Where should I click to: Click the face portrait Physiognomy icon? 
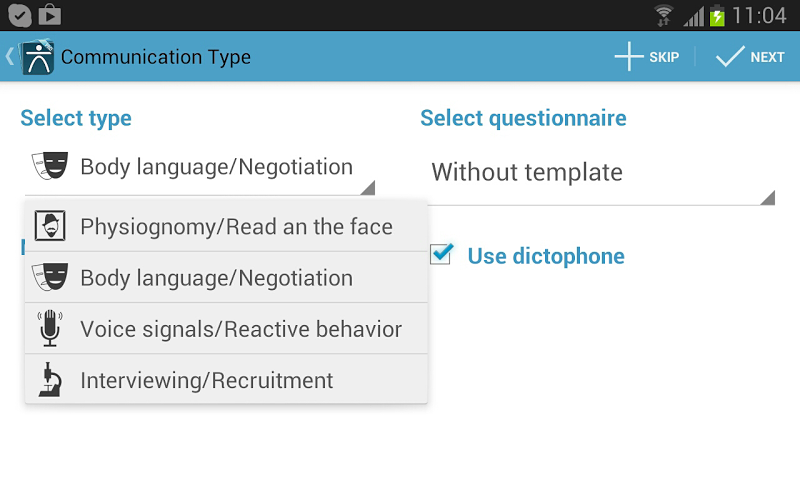pyautogui.click(x=50, y=226)
